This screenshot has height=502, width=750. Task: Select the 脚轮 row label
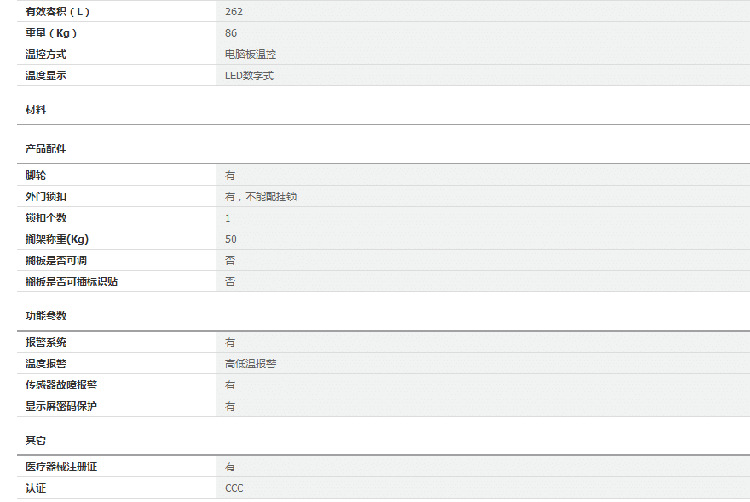36,175
